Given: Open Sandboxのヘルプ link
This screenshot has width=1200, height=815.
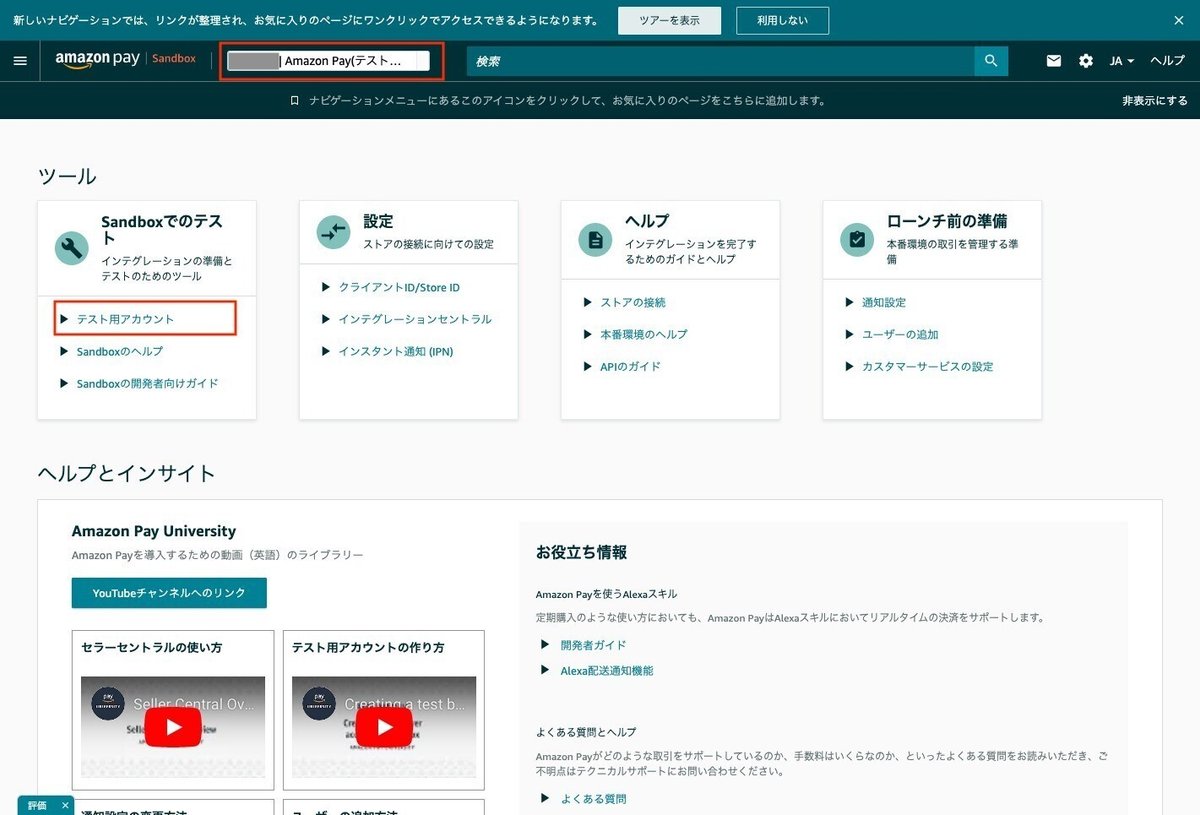Looking at the screenshot, I should [120, 351].
